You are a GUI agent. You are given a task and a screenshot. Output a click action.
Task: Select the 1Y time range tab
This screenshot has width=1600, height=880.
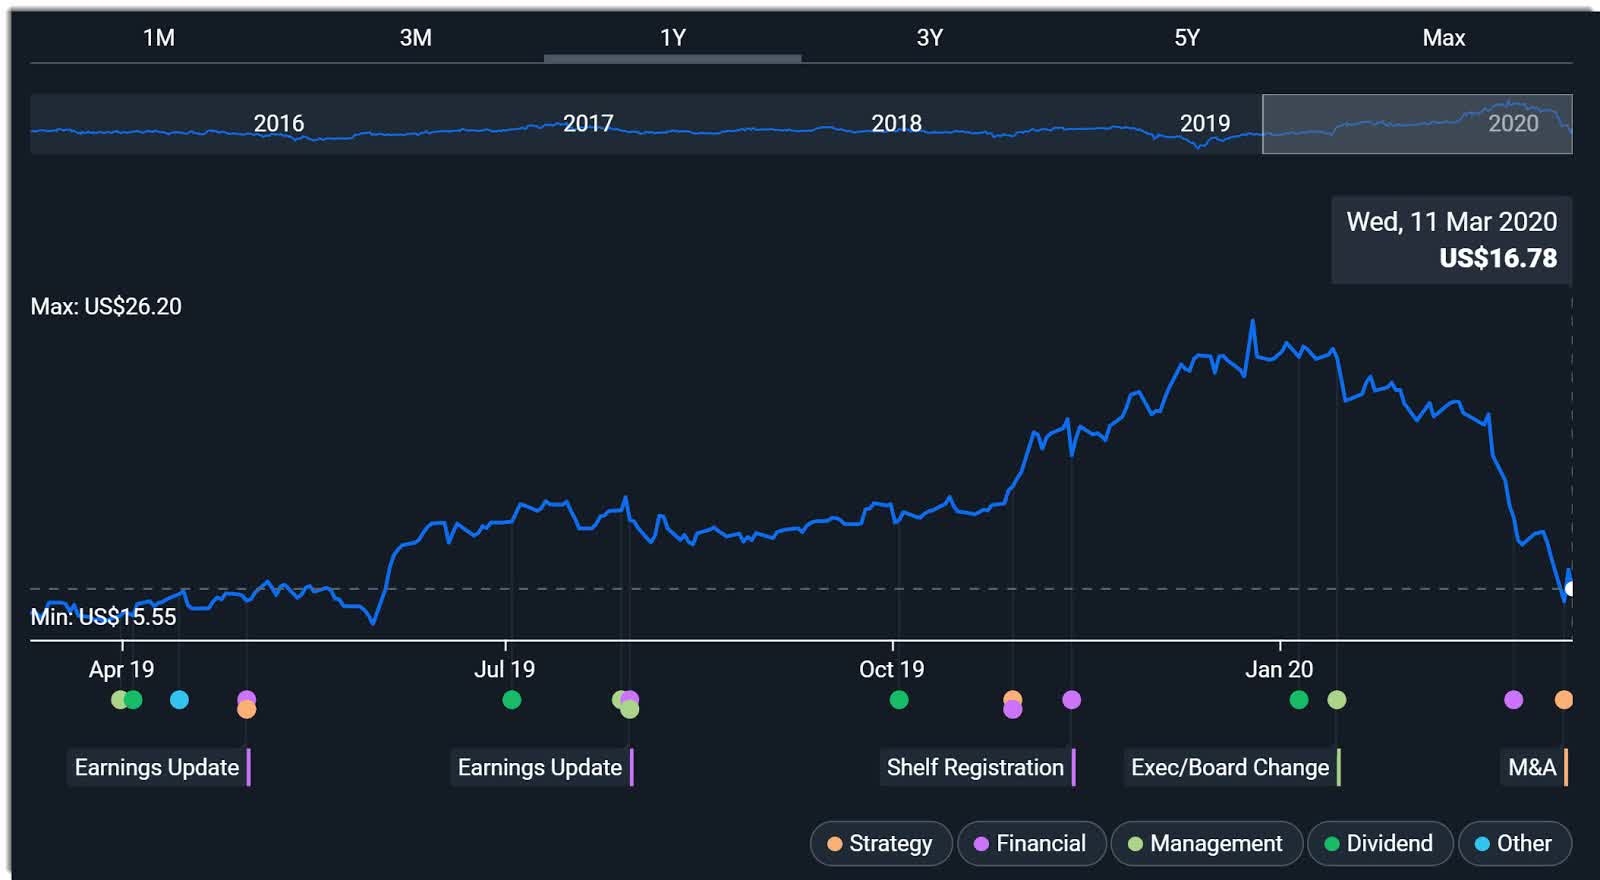pyautogui.click(x=673, y=38)
